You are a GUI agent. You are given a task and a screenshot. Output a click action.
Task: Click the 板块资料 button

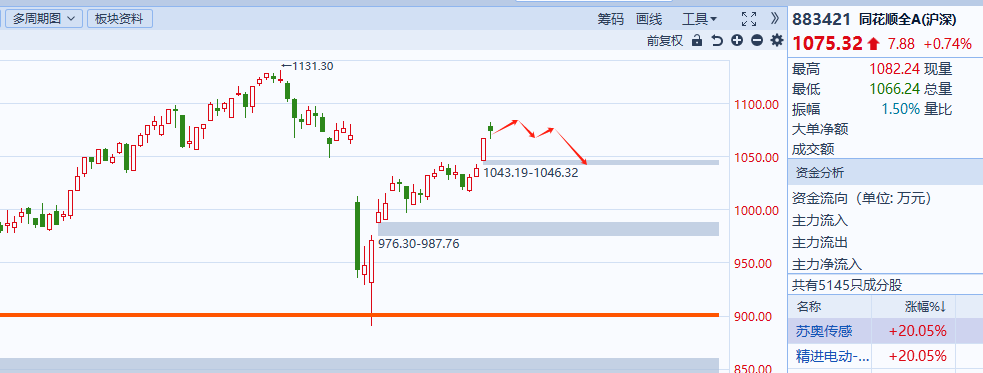120,19
